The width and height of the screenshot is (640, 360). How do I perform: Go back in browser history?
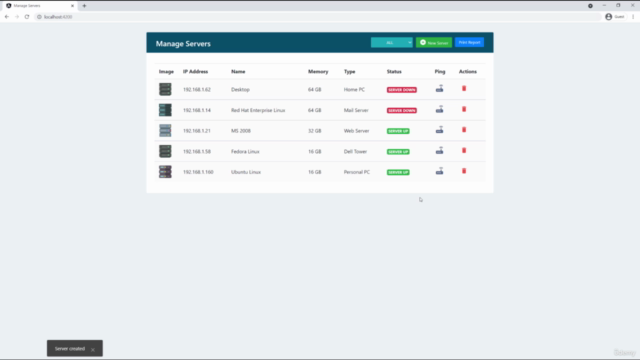pos(7,17)
